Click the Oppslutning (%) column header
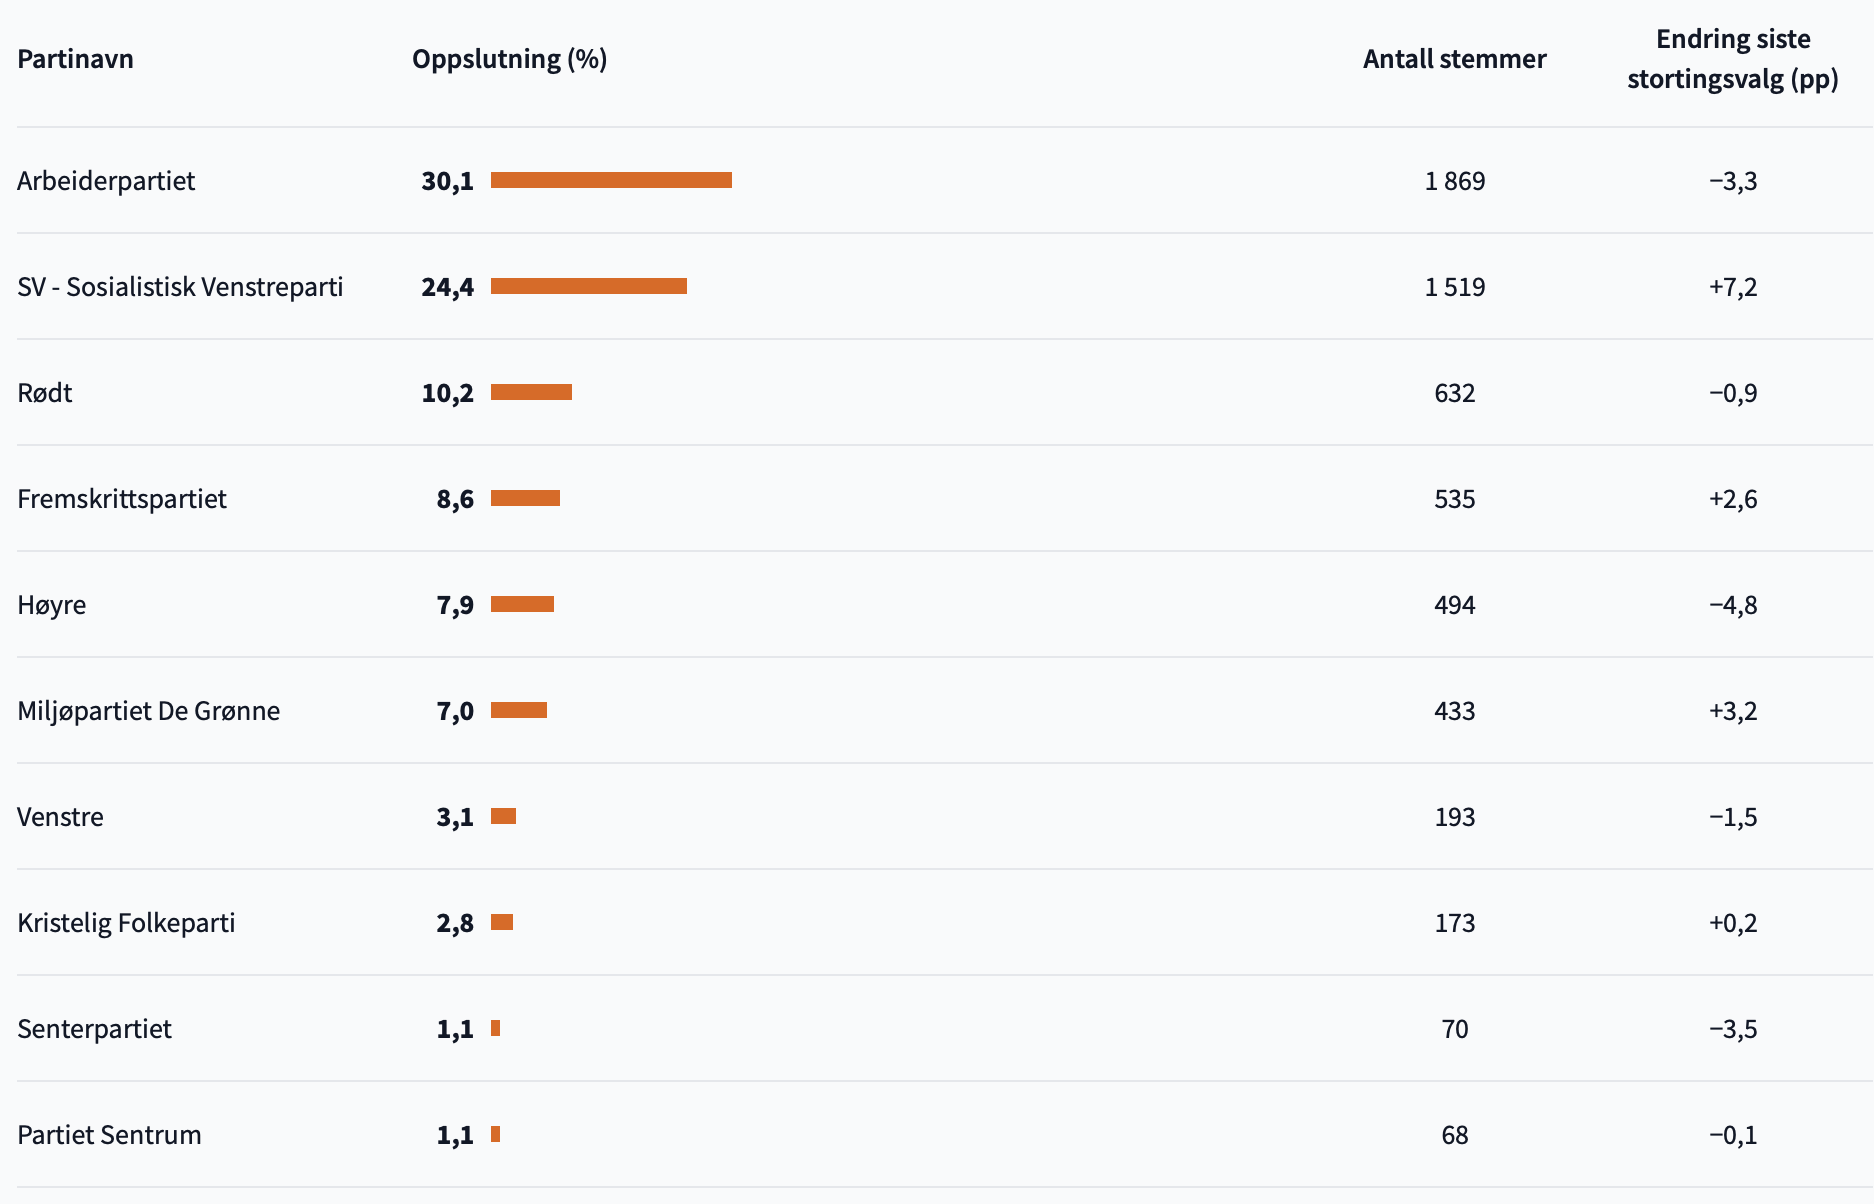The width and height of the screenshot is (1874, 1204). point(510,59)
